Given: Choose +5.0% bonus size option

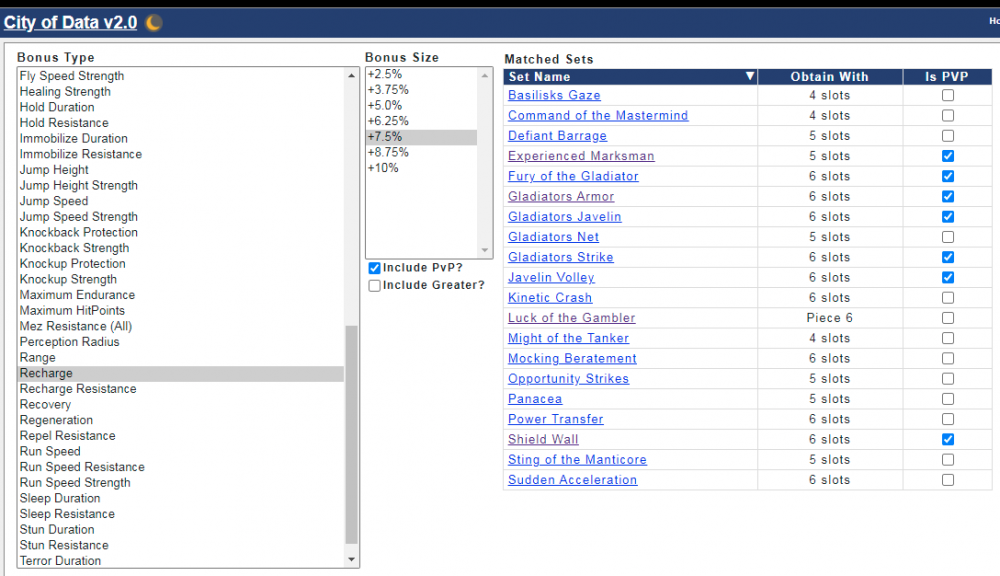Looking at the screenshot, I should (x=385, y=105).
